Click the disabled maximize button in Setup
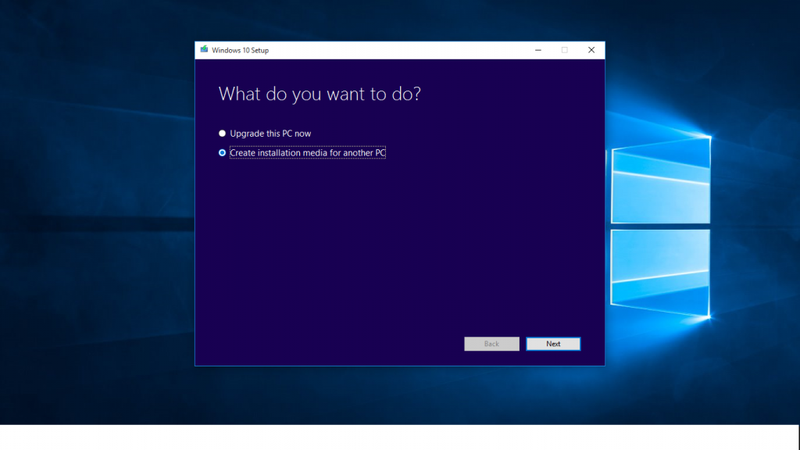This screenshot has height=450, width=800. (x=564, y=50)
